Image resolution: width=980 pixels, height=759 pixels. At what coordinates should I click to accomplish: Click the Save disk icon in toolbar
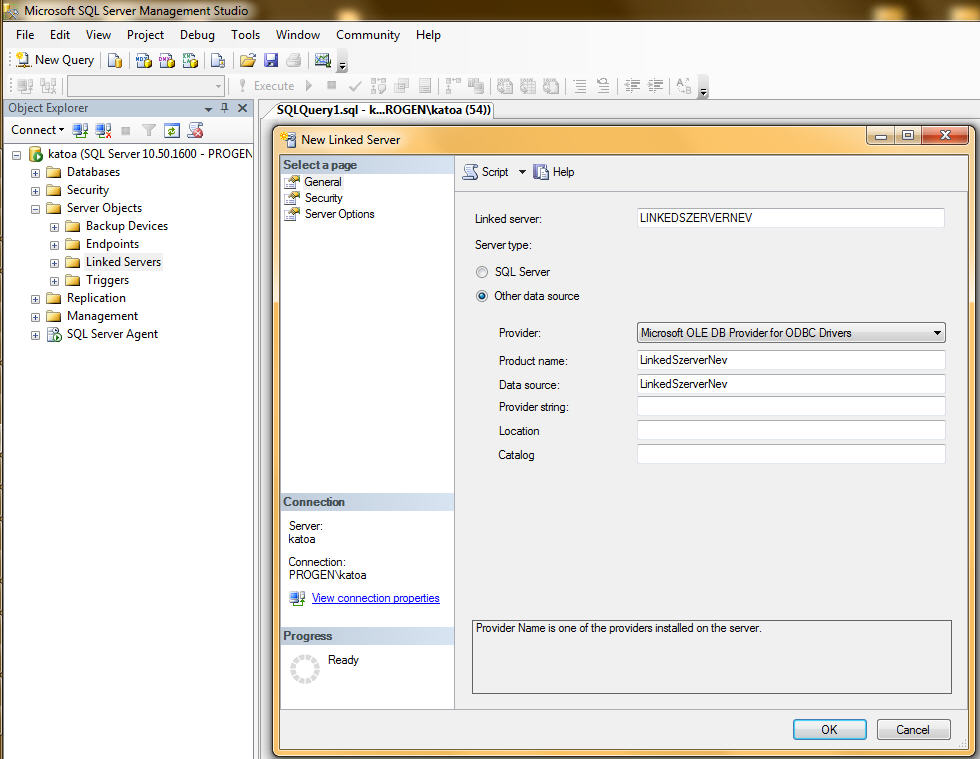pos(271,60)
